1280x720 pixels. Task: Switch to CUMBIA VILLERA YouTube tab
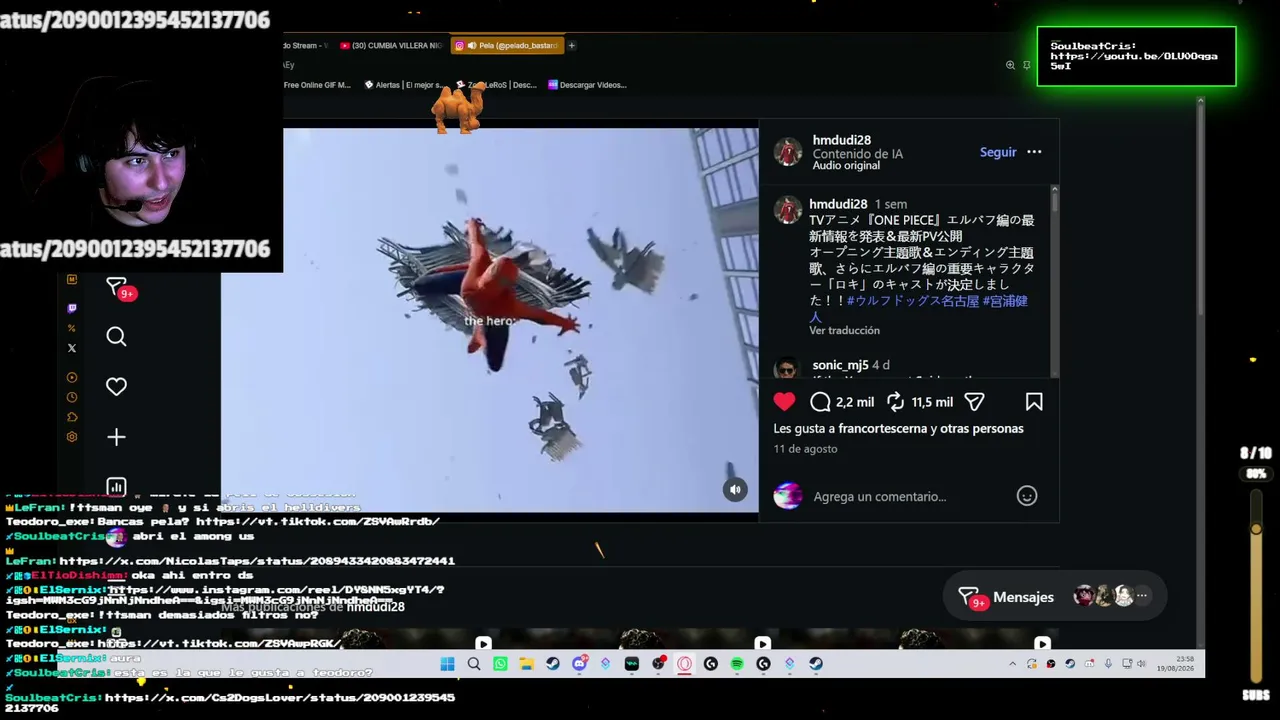point(390,45)
